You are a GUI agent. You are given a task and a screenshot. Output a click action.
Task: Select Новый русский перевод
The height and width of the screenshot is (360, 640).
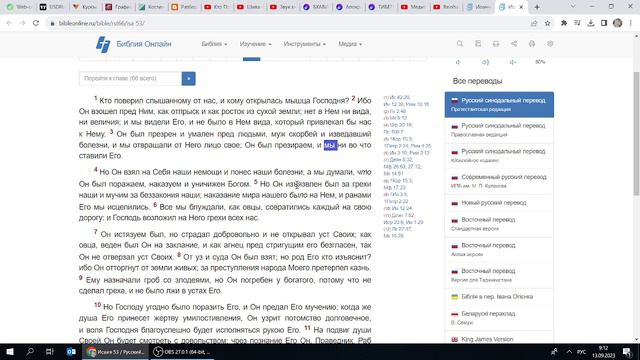[499, 203]
